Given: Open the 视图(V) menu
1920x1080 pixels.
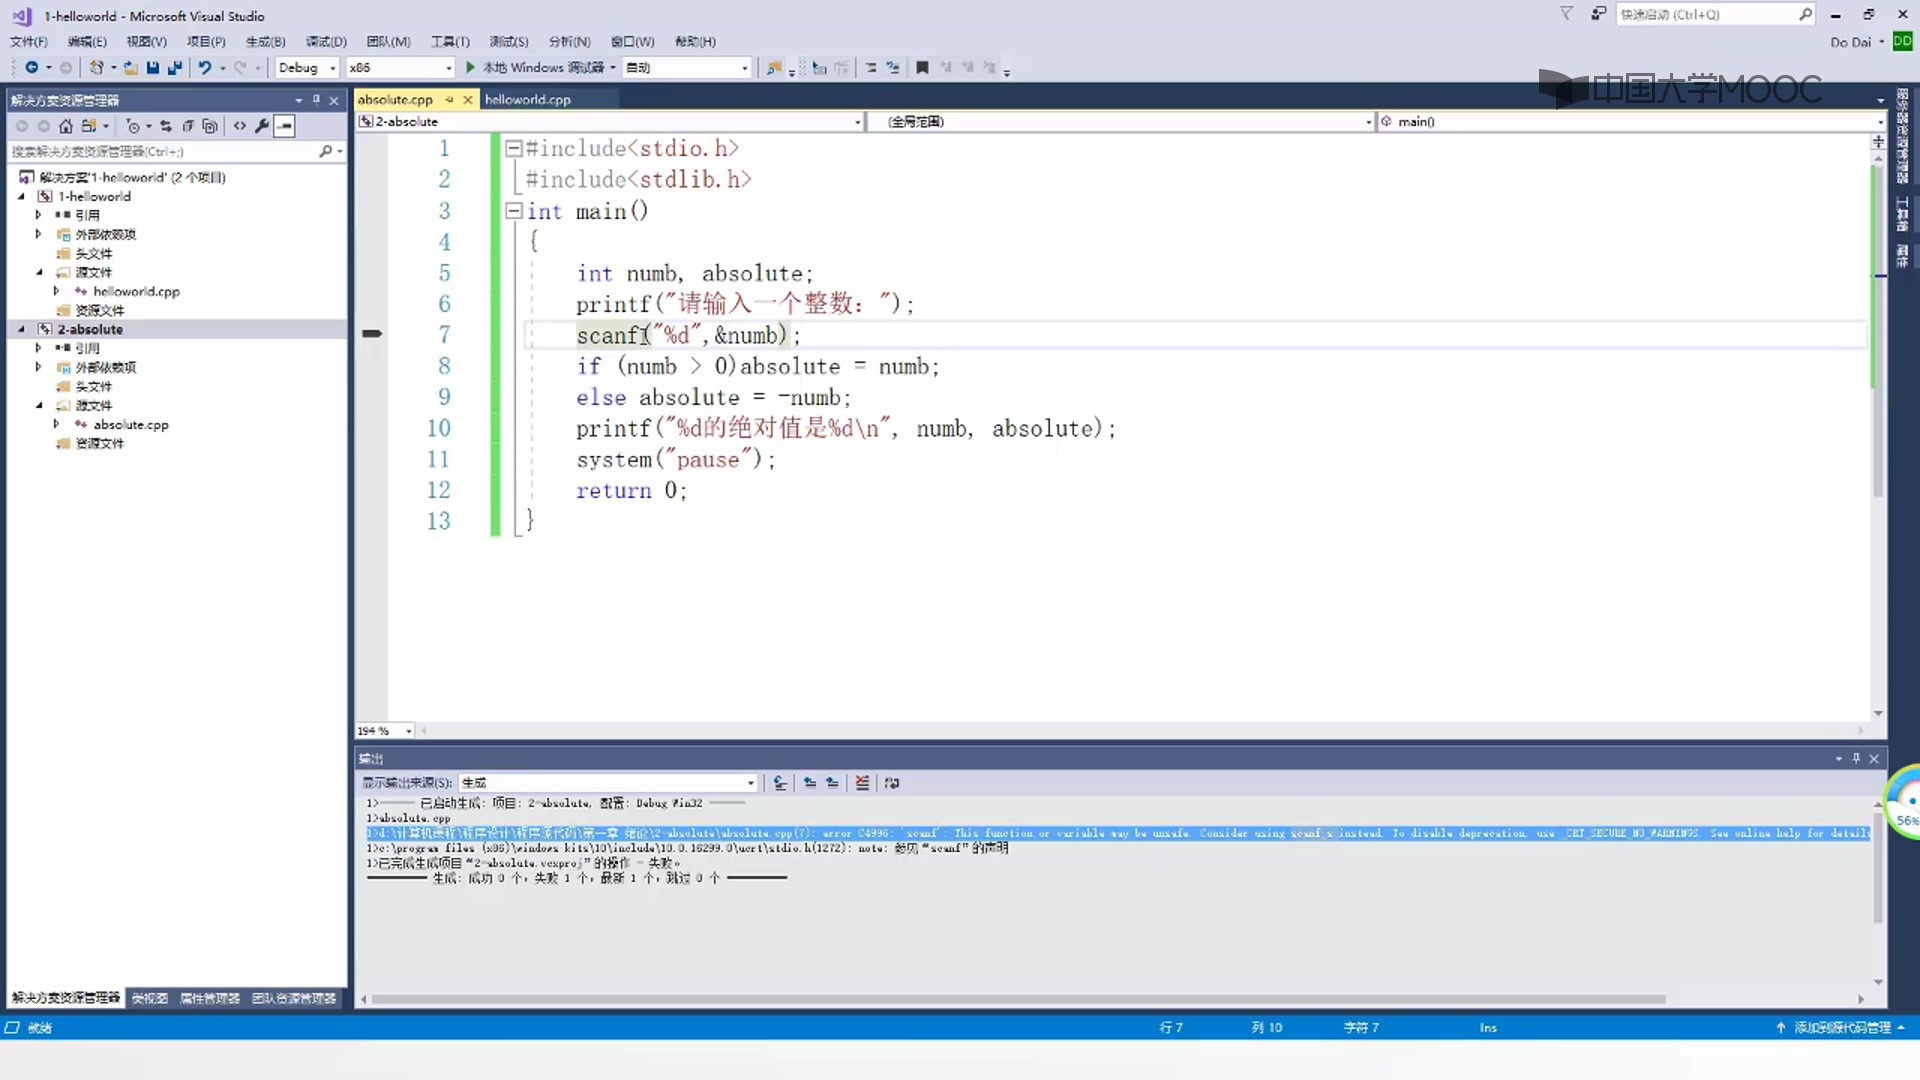Looking at the screenshot, I should coord(147,42).
